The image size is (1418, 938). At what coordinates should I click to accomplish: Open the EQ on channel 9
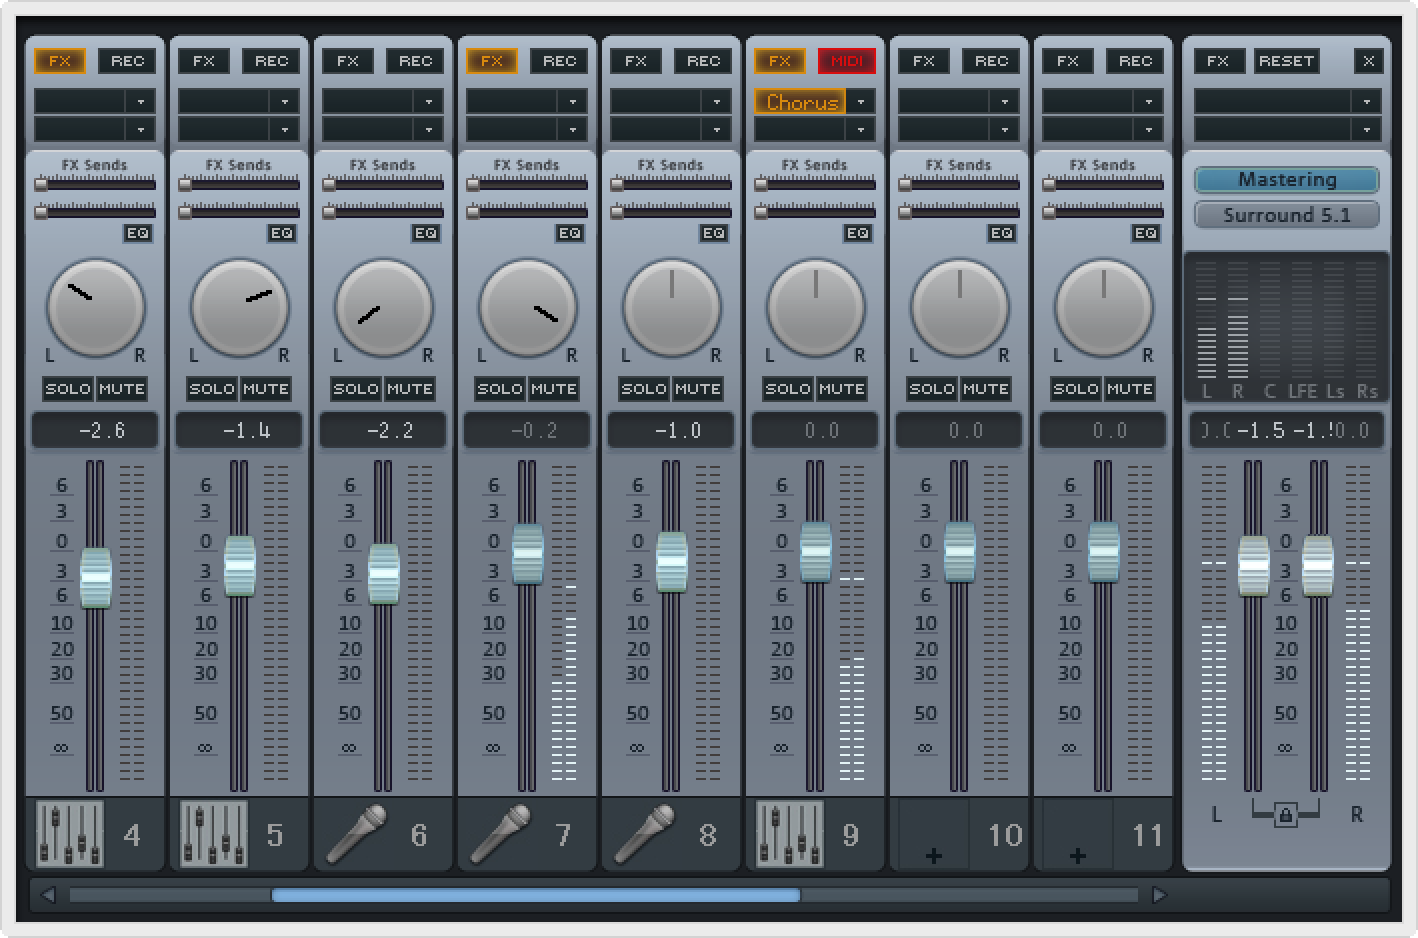(x=858, y=233)
